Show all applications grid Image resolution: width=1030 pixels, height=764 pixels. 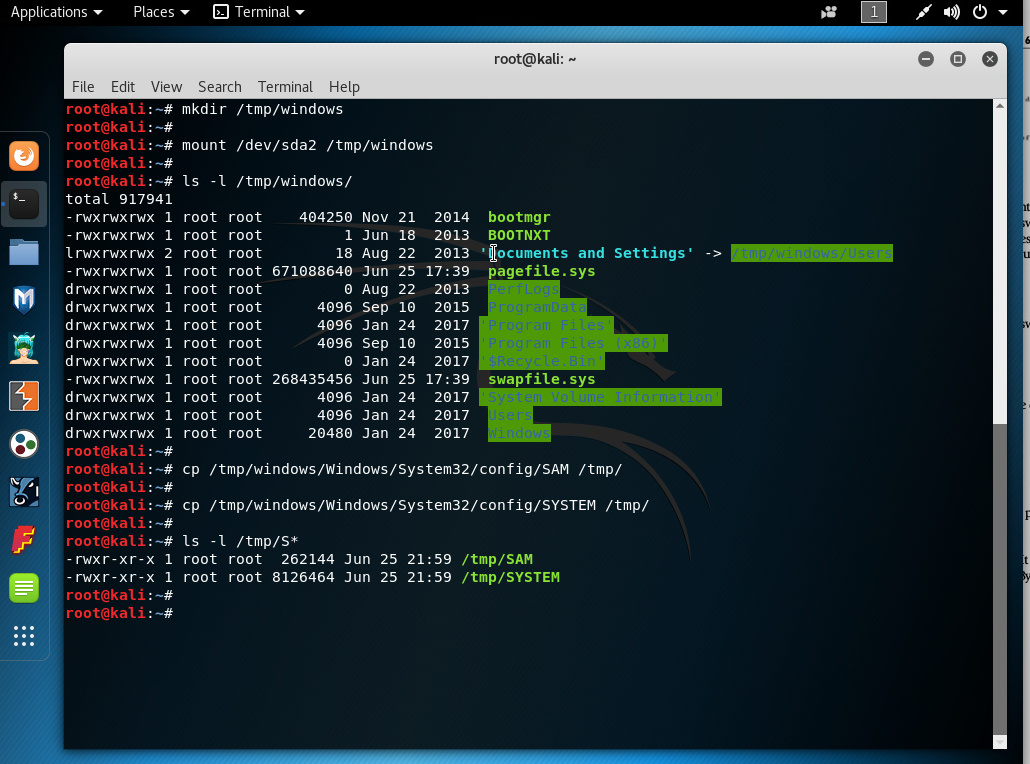(x=24, y=636)
